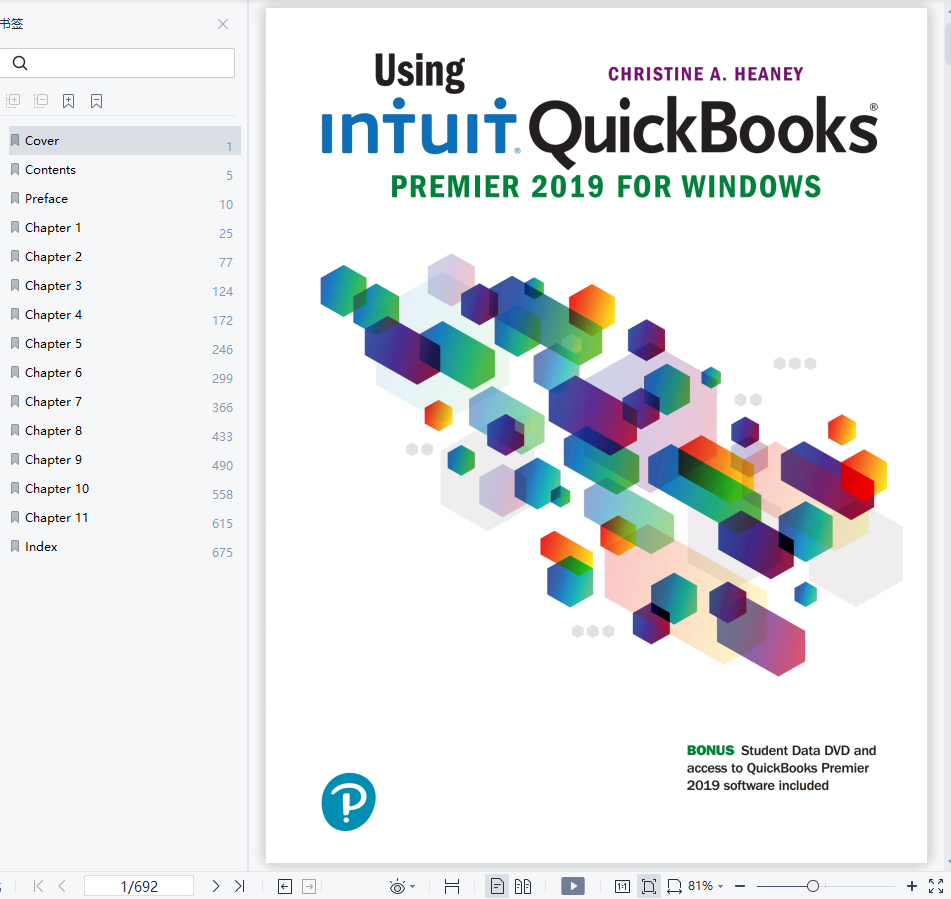
Task: Open the Index bookmark
Action: (124, 547)
